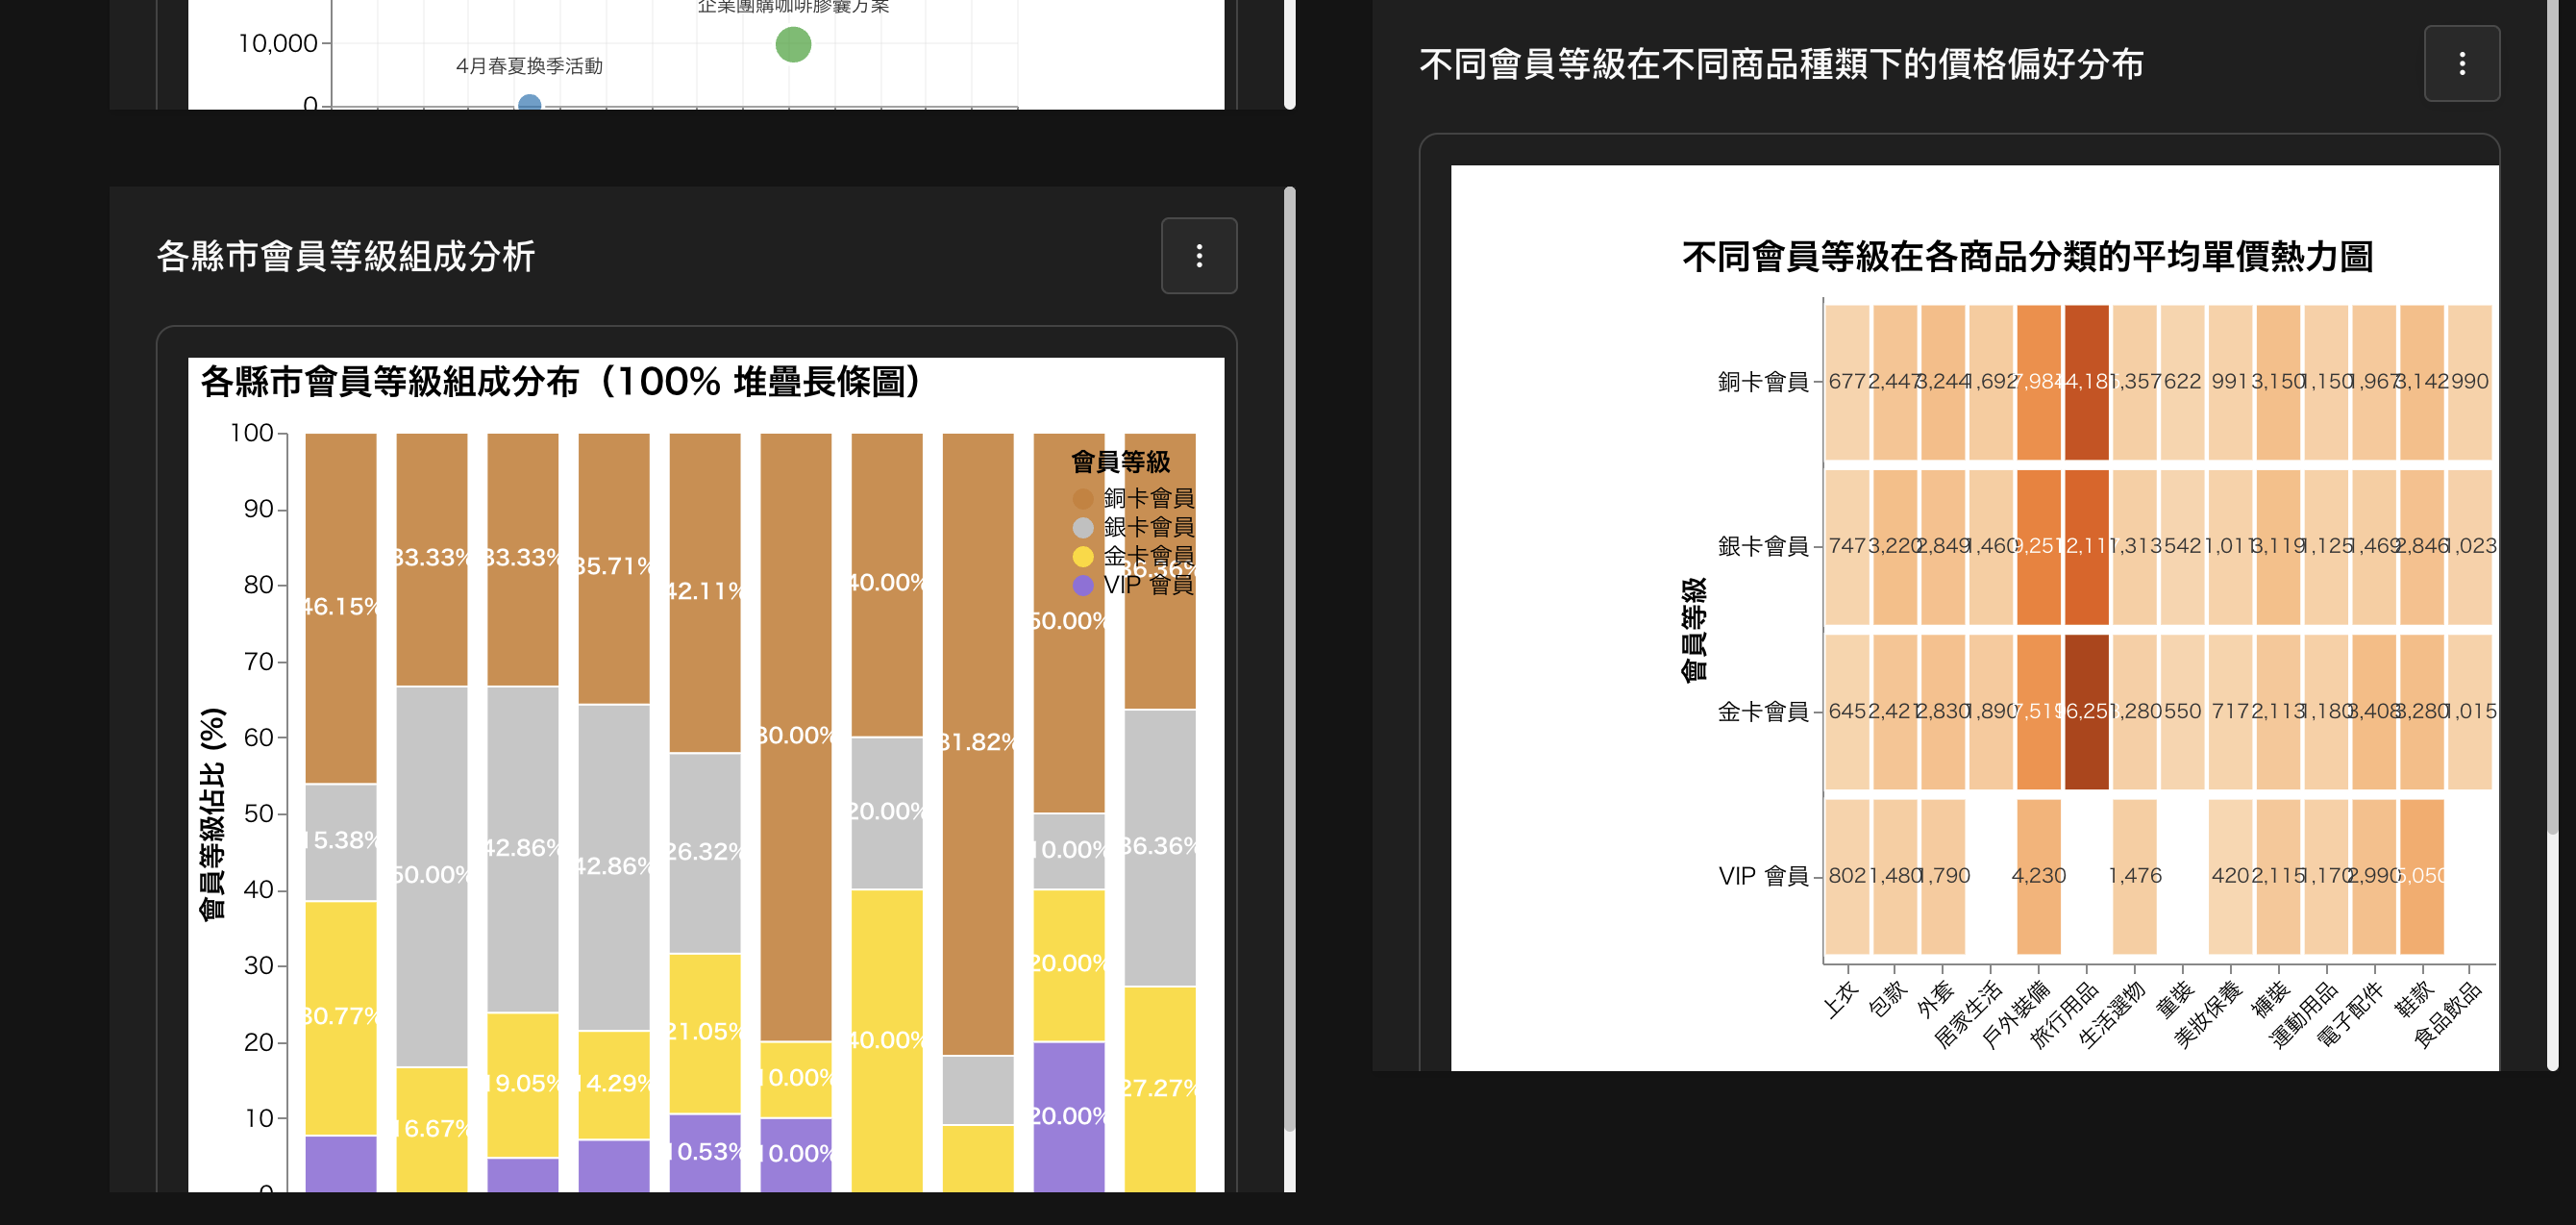Click the right dashboard panel scrollbar
The width and height of the screenshot is (2576, 1225).
pyautogui.click(x=2553, y=416)
